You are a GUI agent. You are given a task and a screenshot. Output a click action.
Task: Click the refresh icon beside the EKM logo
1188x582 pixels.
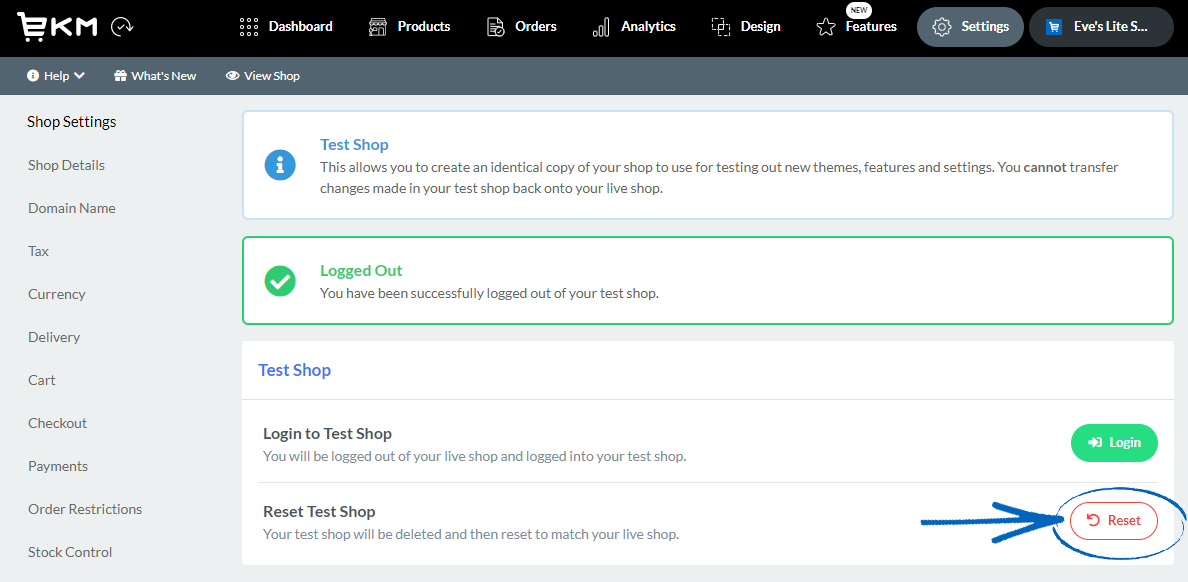click(122, 27)
